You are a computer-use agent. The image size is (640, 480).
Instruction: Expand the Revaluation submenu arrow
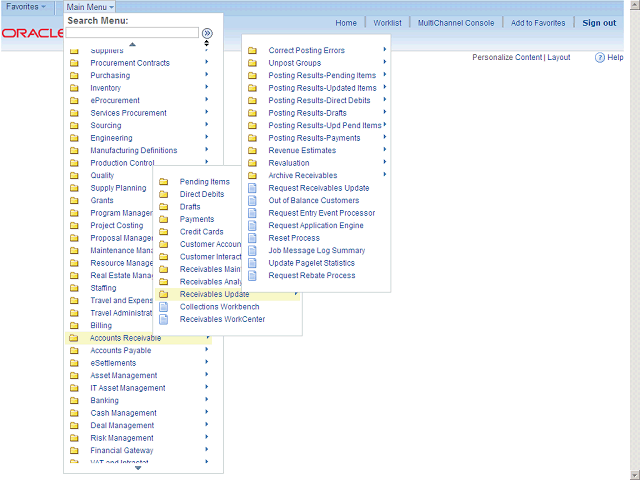click(x=385, y=163)
